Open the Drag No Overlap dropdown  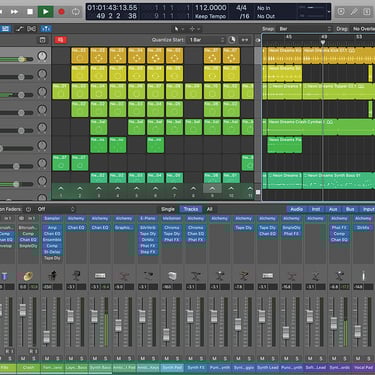(x=363, y=29)
